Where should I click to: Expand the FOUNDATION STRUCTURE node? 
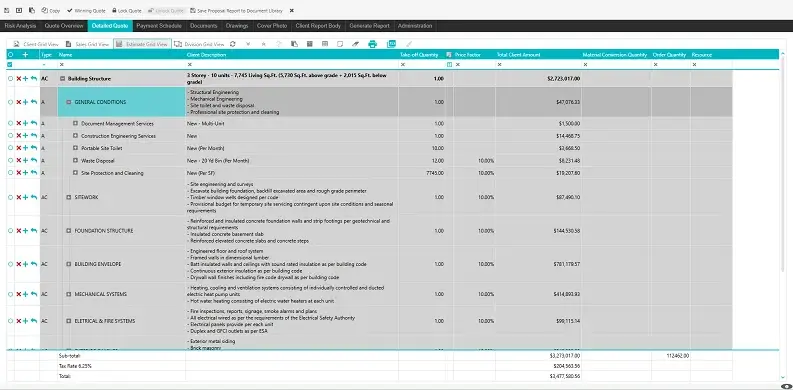(x=69, y=231)
